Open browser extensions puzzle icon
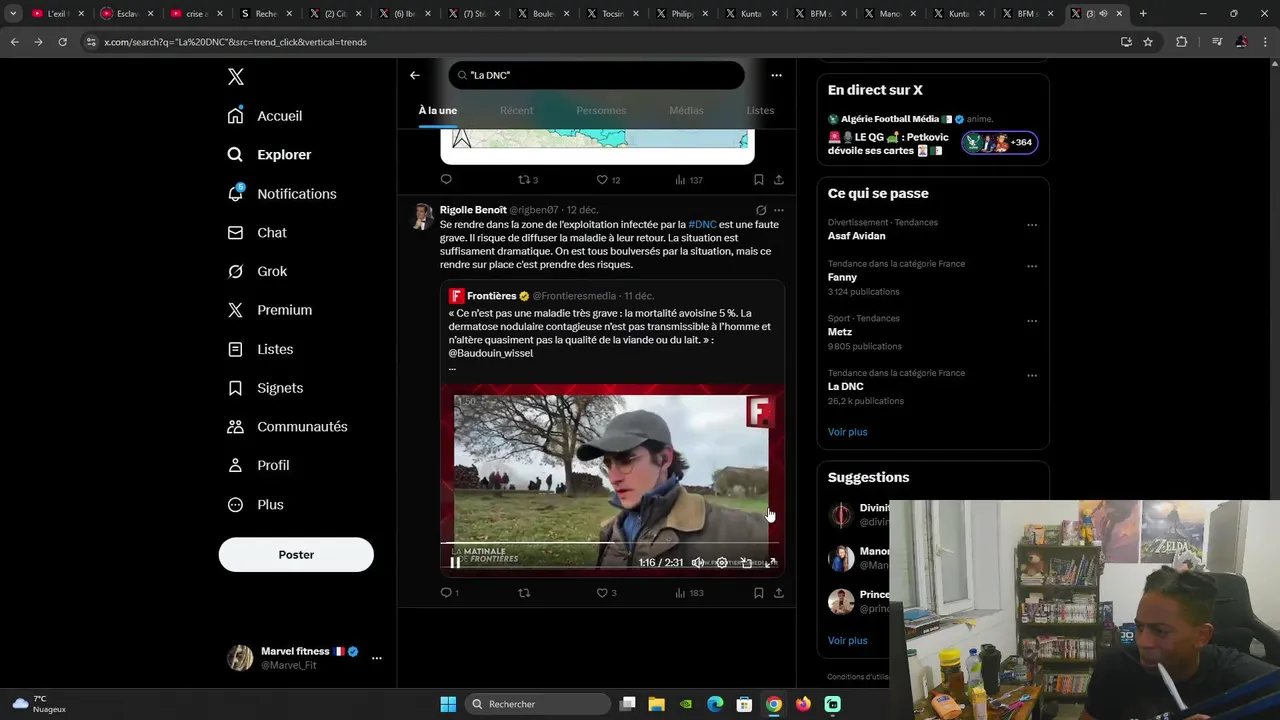The height and width of the screenshot is (720, 1280). (1182, 42)
